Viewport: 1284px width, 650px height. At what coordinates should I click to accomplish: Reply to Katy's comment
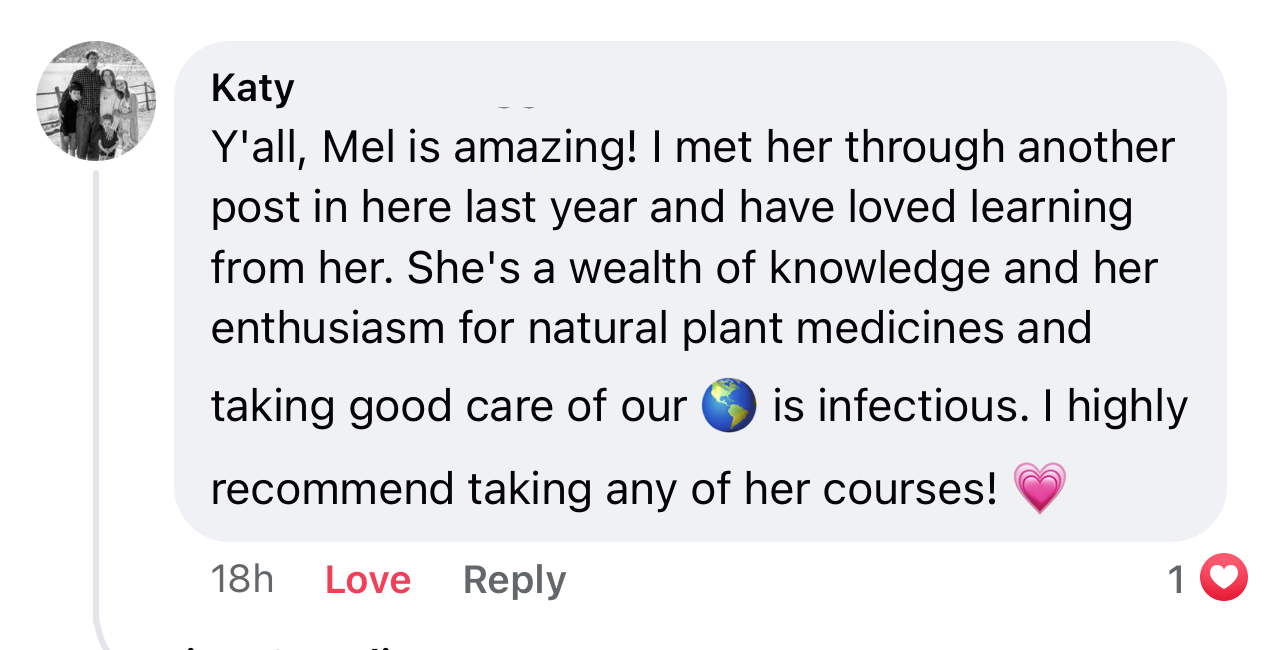(514, 580)
